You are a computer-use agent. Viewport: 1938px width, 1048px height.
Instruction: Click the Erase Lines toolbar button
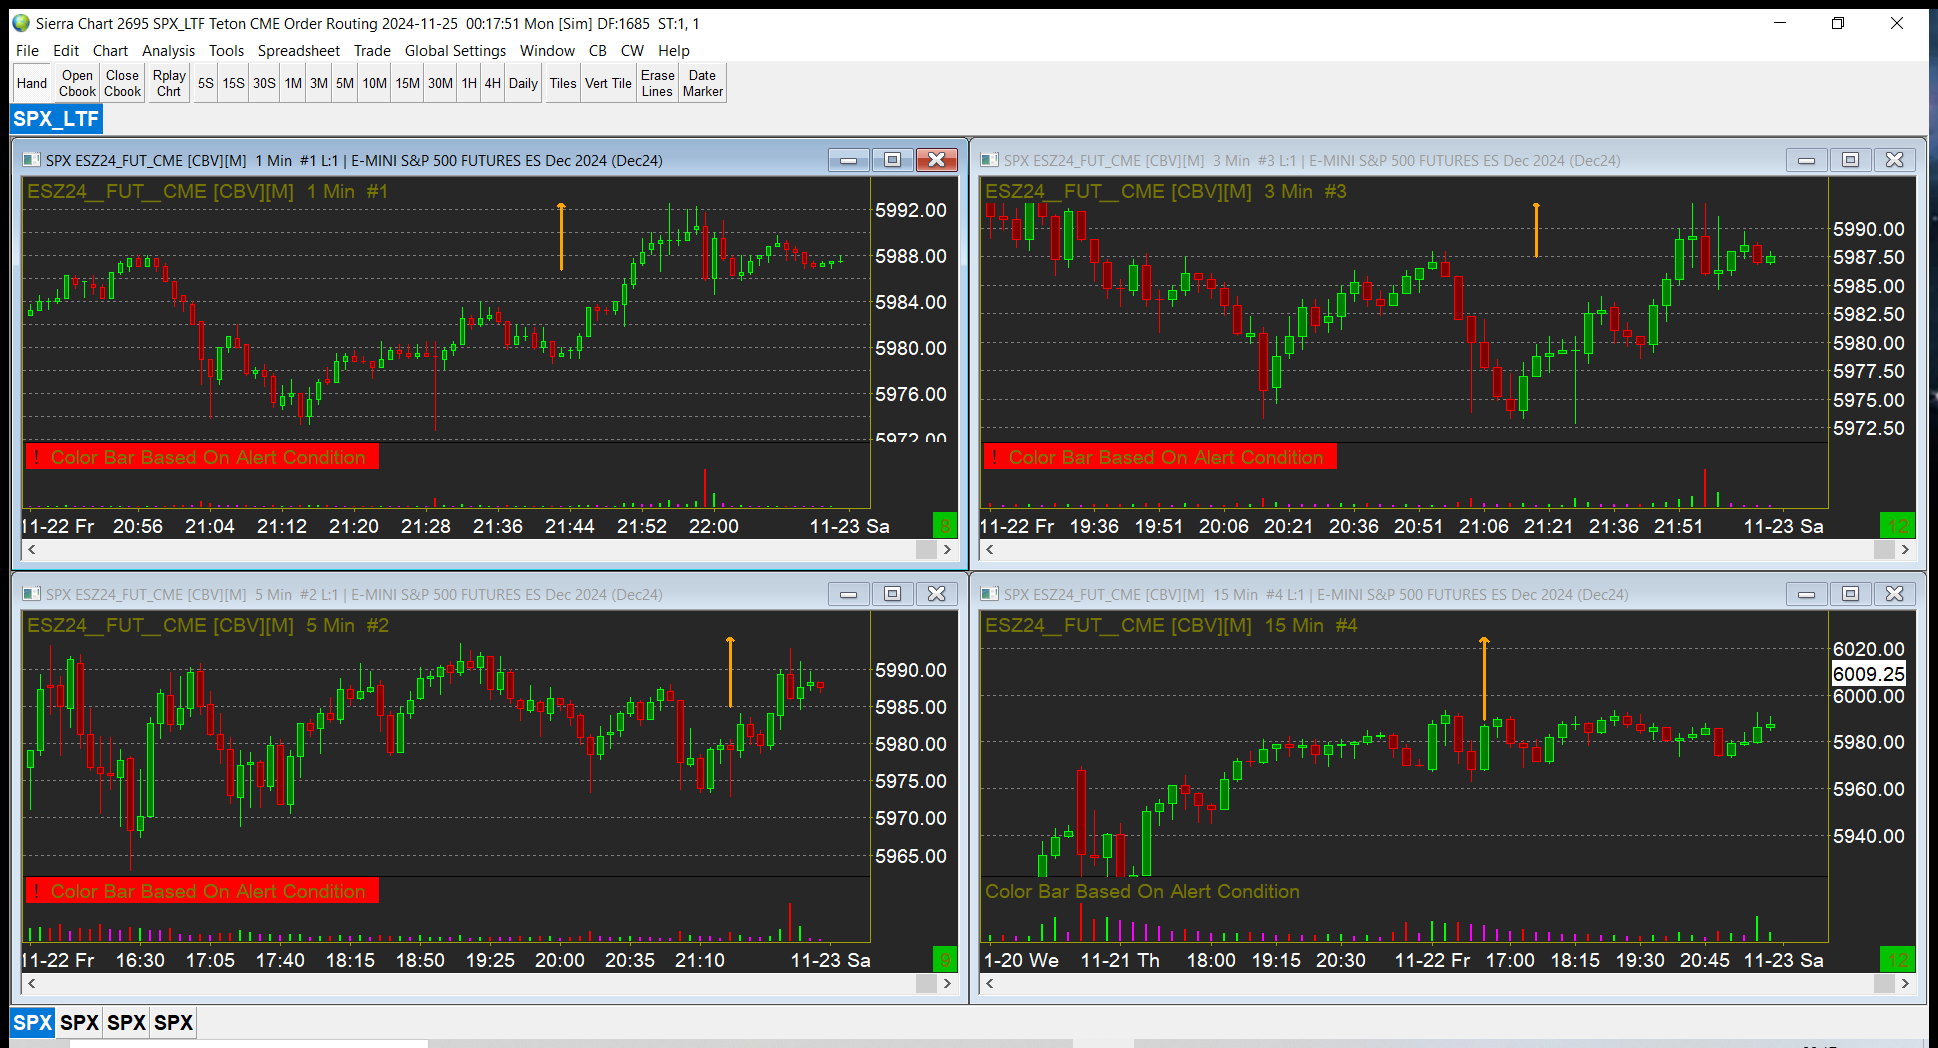coord(657,83)
